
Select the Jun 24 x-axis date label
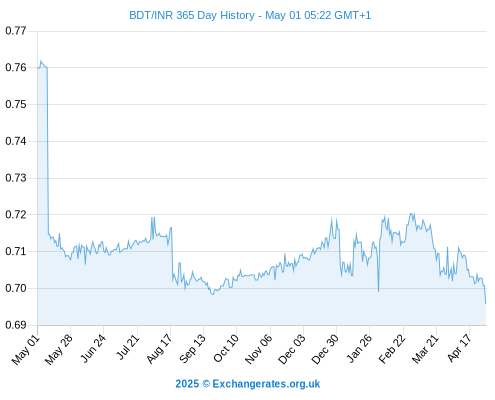pyautogui.click(x=93, y=349)
